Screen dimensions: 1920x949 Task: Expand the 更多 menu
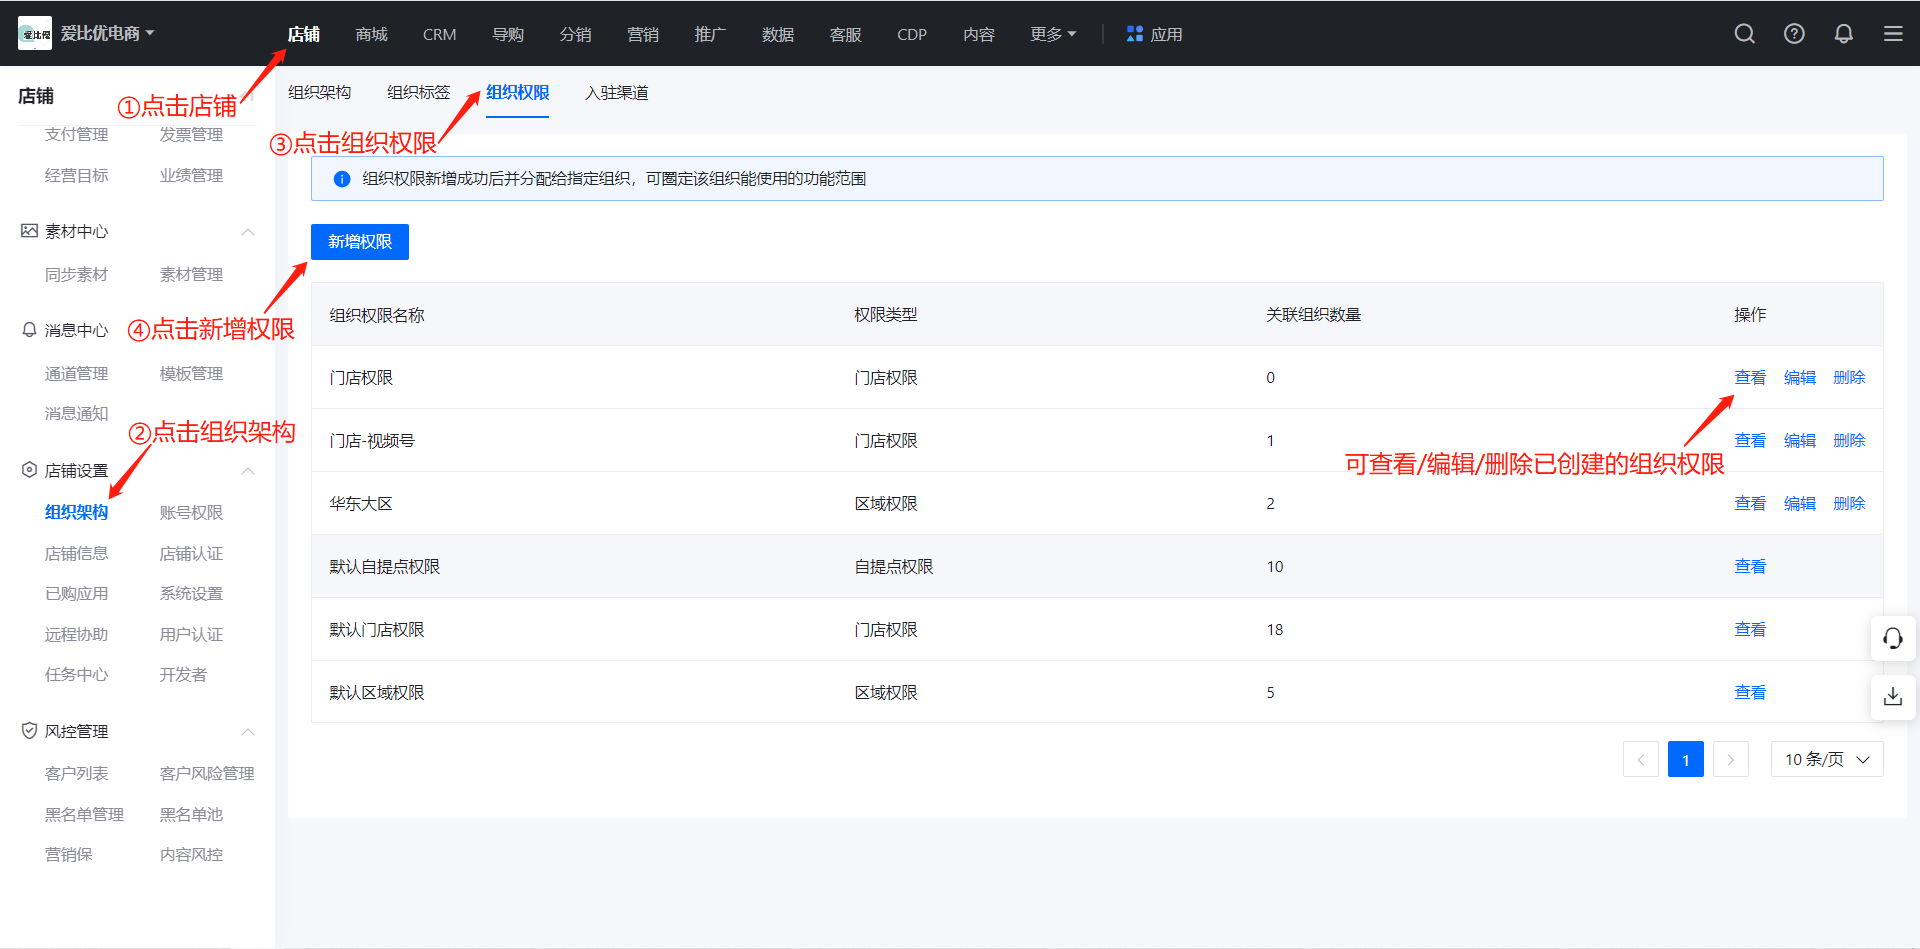pos(1053,34)
